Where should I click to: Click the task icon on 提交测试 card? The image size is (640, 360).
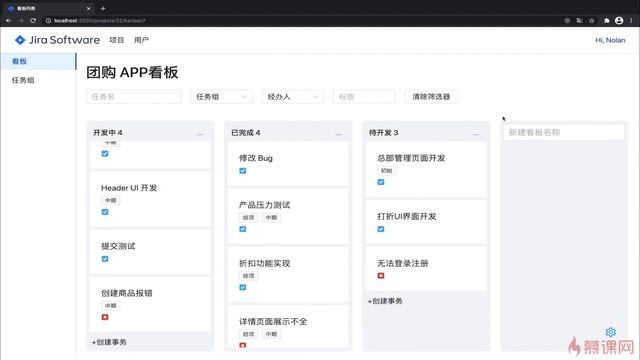tap(105, 259)
